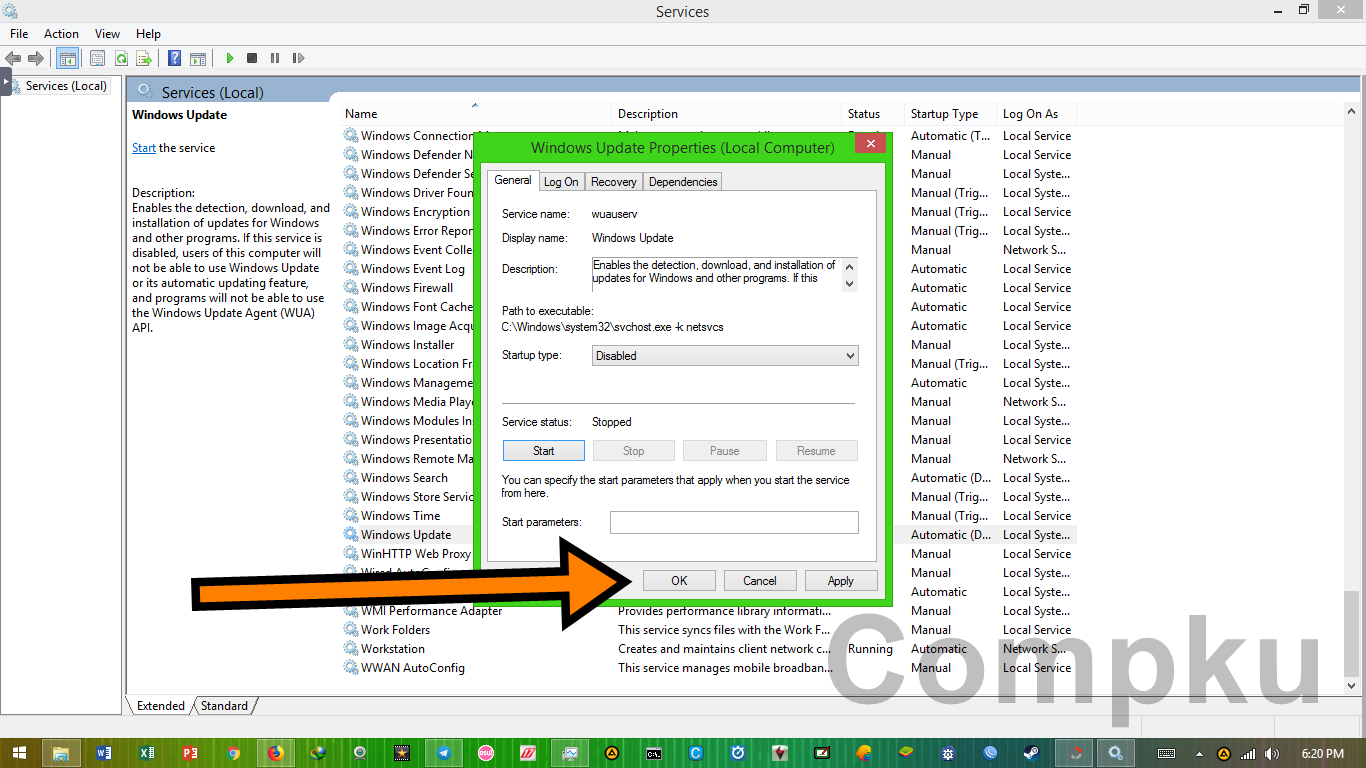Image resolution: width=1366 pixels, height=768 pixels.
Task: Click into the Start parameters field
Action: [x=734, y=522]
